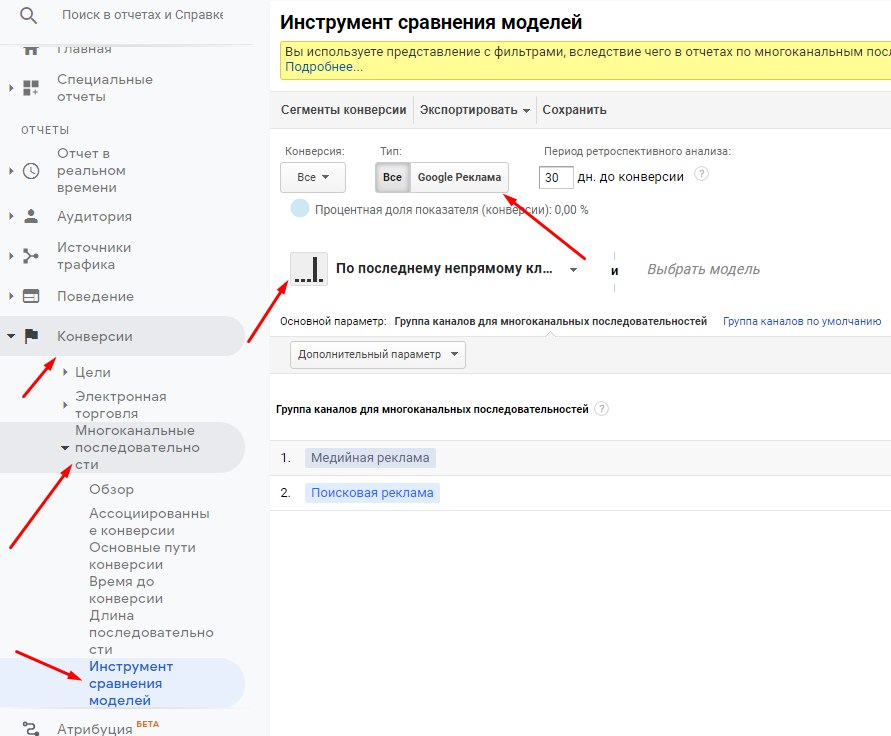The height and width of the screenshot is (736, 891).
Task: Click the lookback window days field
Action: click(x=555, y=177)
